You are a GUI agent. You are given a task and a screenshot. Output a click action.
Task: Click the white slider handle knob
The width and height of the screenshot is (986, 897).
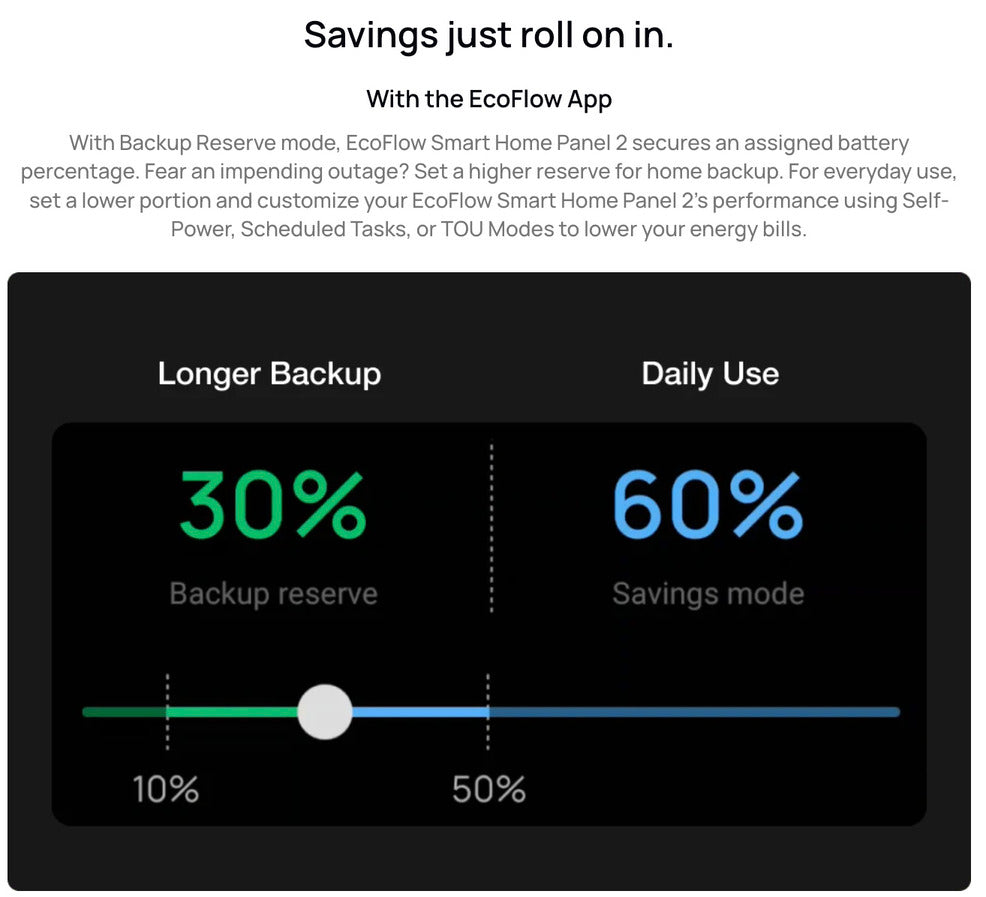[325, 712]
